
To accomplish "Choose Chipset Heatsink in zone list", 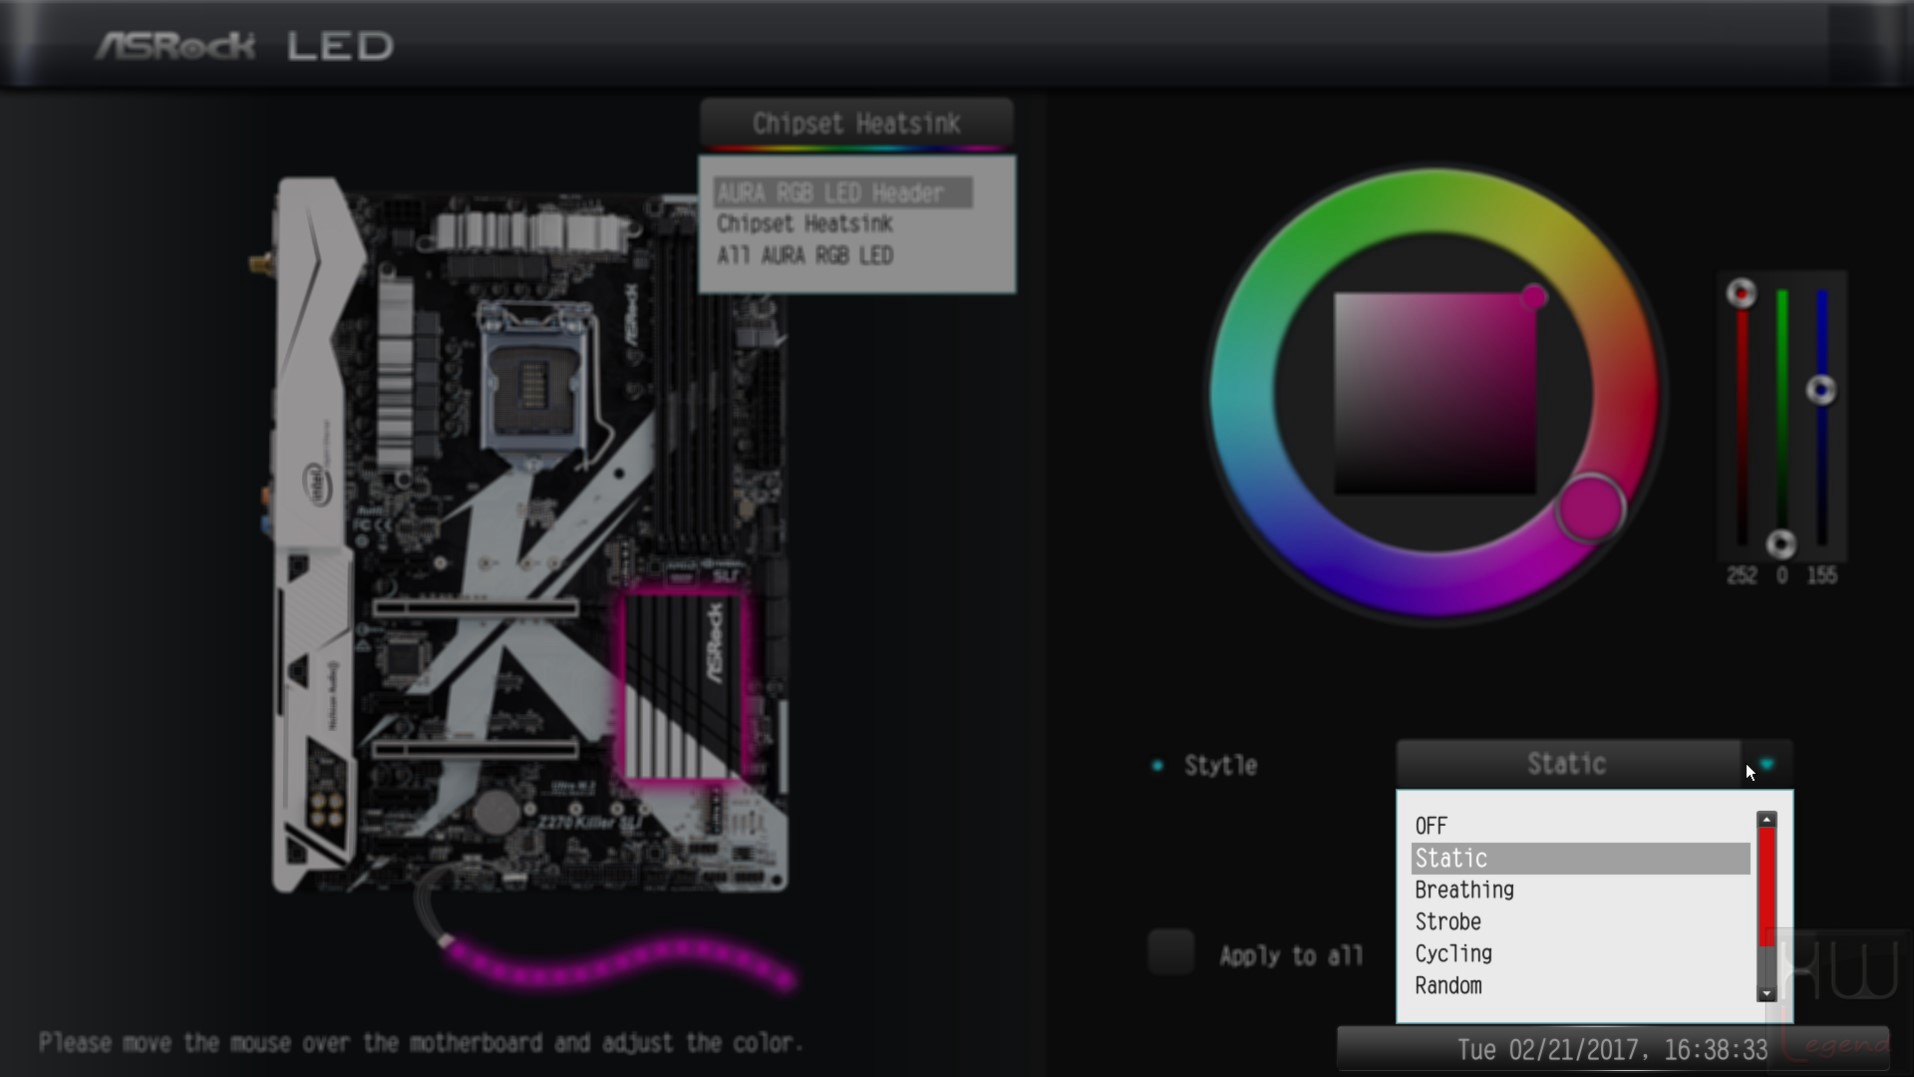I will click(805, 224).
